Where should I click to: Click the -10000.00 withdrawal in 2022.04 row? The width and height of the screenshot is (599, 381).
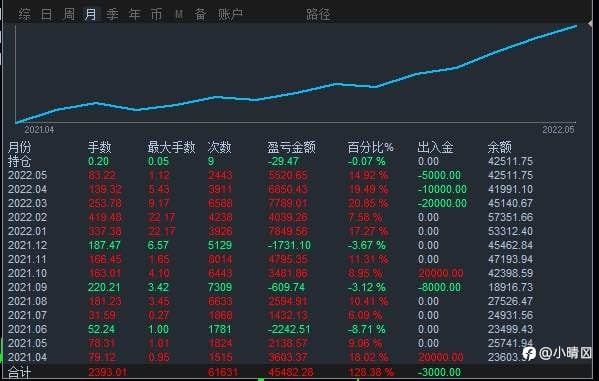442,190
